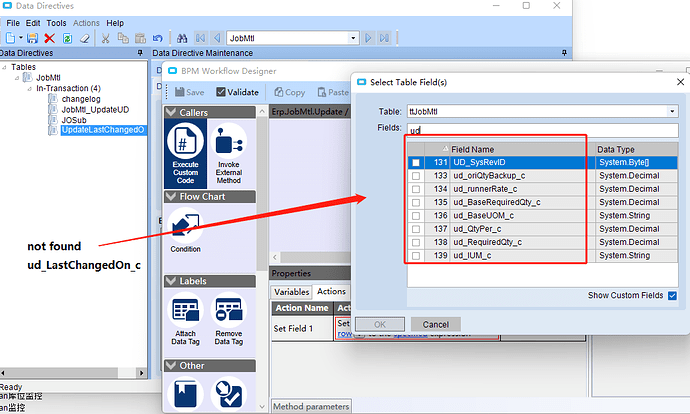The width and height of the screenshot is (690, 414).
Task: Go to previous record arrow icon
Action: tap(217, 38)
